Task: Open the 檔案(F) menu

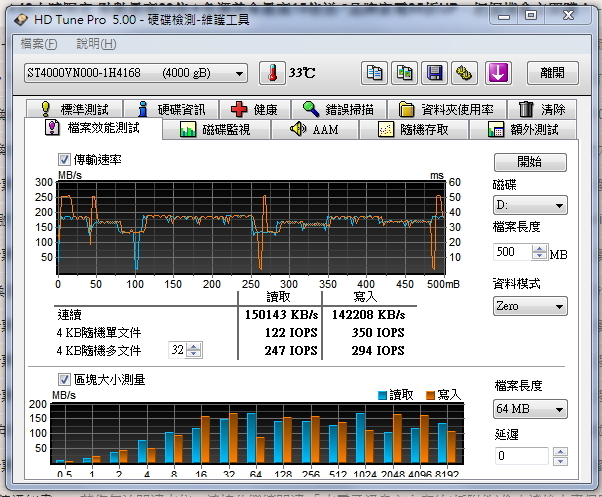Action: pos(38,44)
